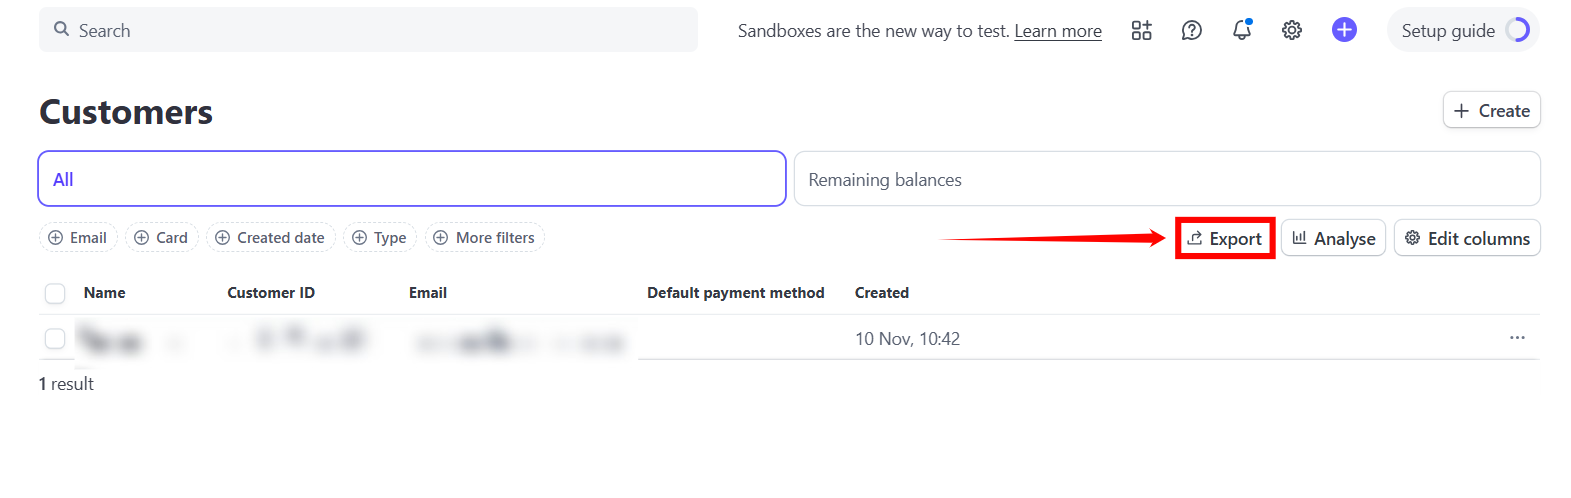Viewport: 1571px width, 498px height.
Task: Open the notifications bell
Action: (x=1242, y=30)
